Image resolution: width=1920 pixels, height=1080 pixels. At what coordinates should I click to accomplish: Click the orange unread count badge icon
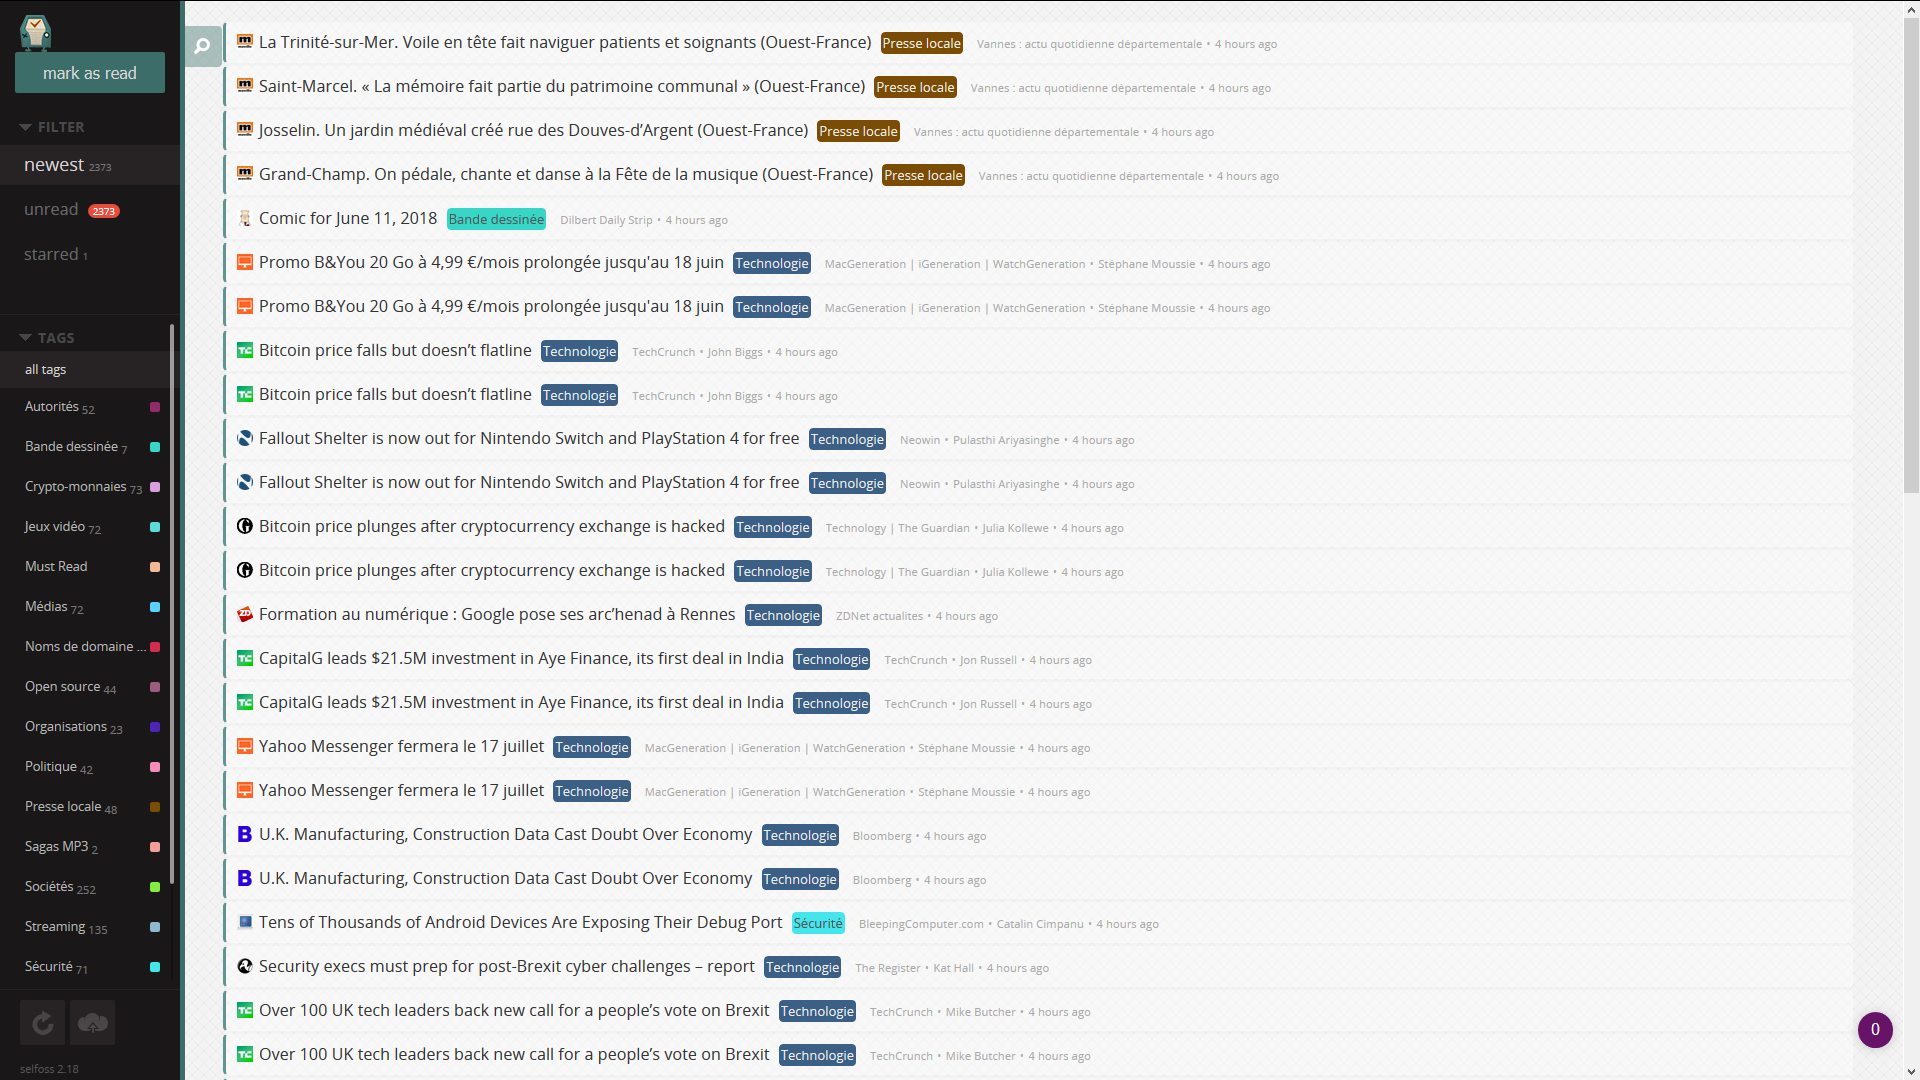pos(105,210)
